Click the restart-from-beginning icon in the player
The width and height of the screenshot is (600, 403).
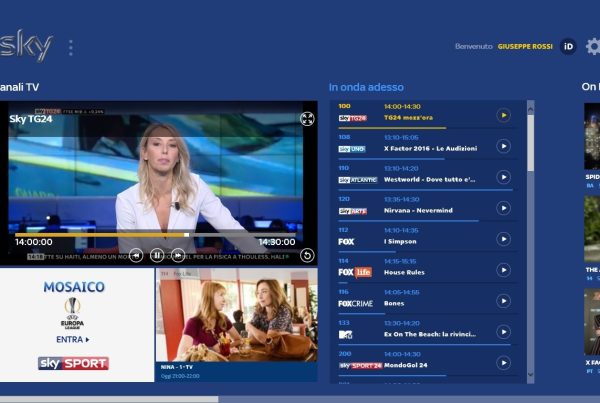click(308, 255)
